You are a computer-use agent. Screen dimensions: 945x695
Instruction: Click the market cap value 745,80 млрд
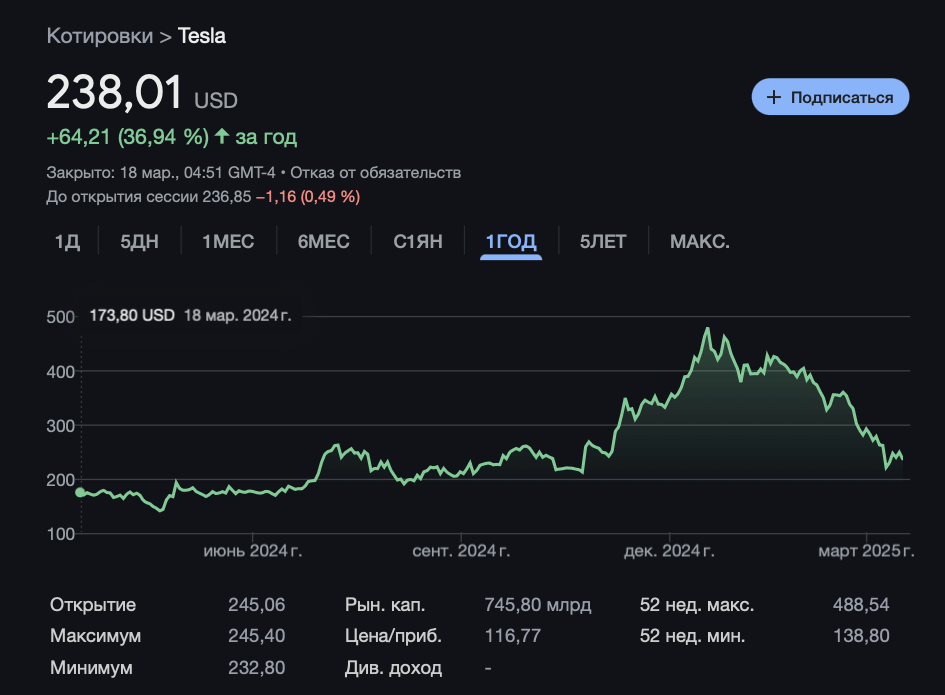tap(538, 605)
